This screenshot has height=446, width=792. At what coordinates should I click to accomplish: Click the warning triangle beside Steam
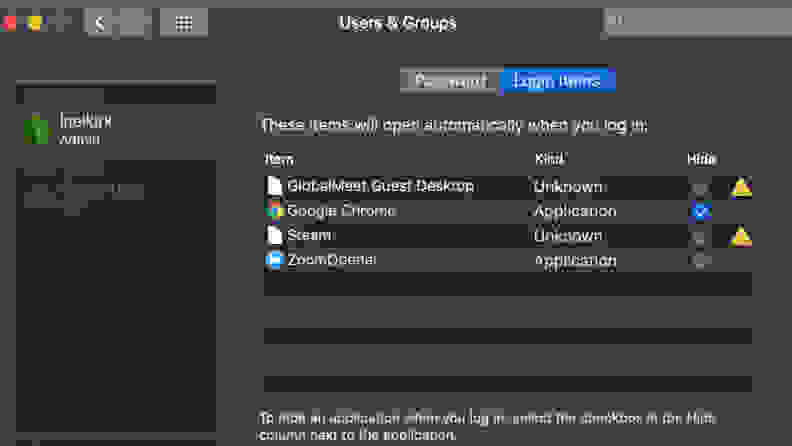tap(741, 236)
